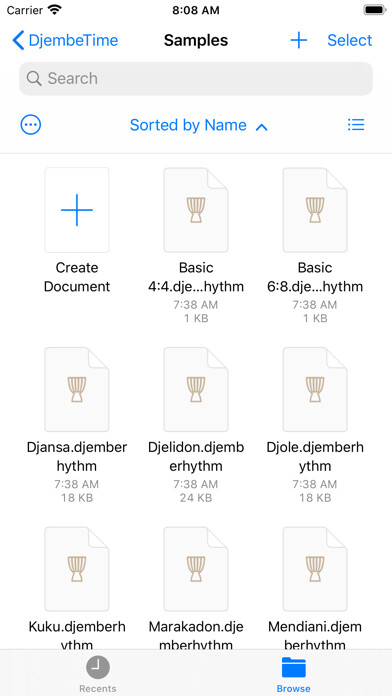Tap the 8:08 AM clock
Viewport: 392px width, 696px height.
196,10
